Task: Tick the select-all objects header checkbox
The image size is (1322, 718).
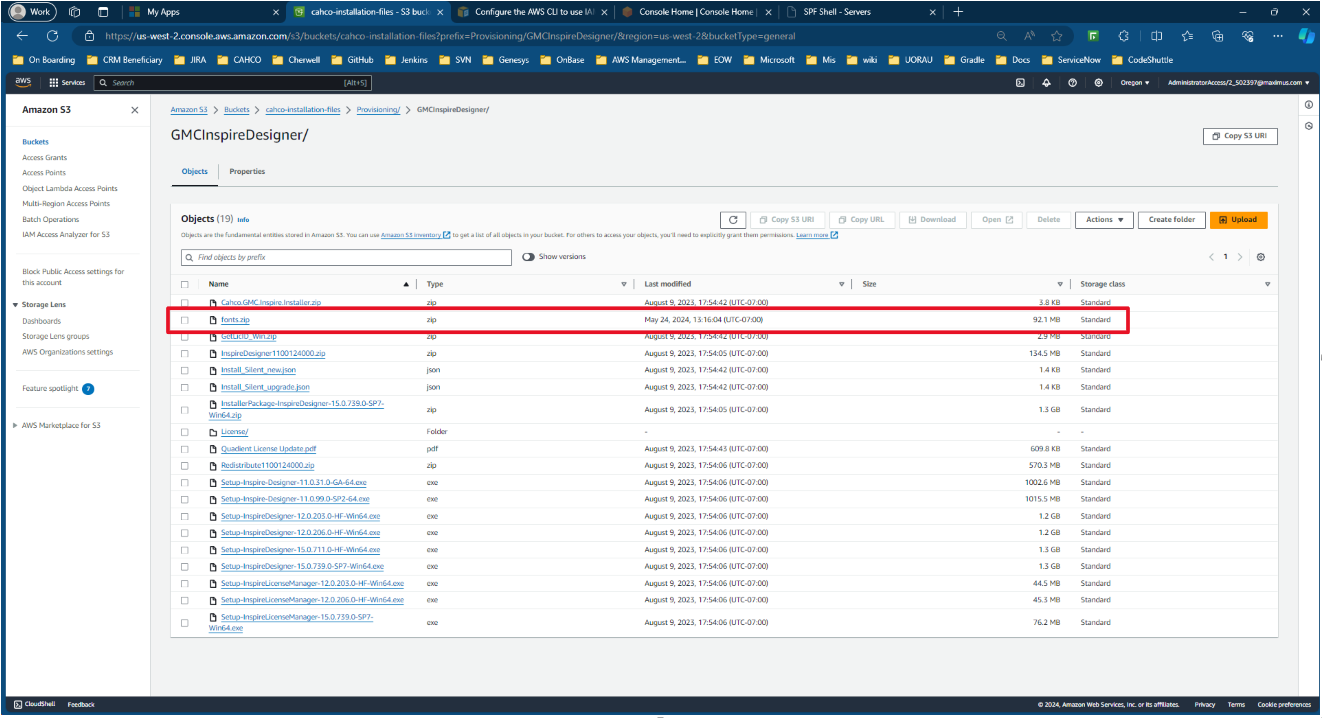Action: (184, 284)
